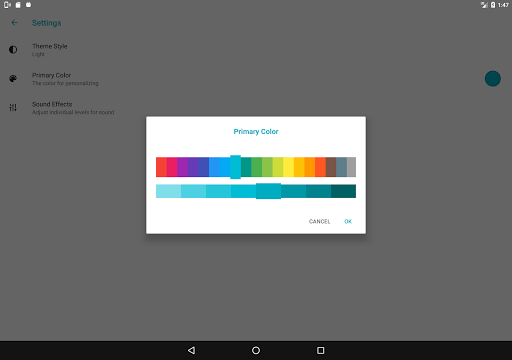Click the Primary Color dialog title
The width and height of the screenshot is (512, 360).
(256, 132)
